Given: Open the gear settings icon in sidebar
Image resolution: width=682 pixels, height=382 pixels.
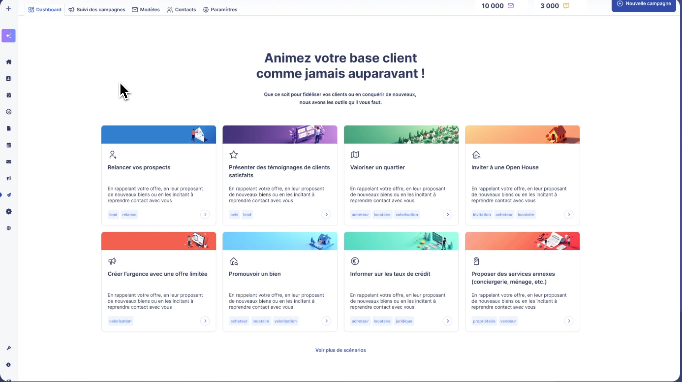Looking at the screenshot, I should coord(9,211).
